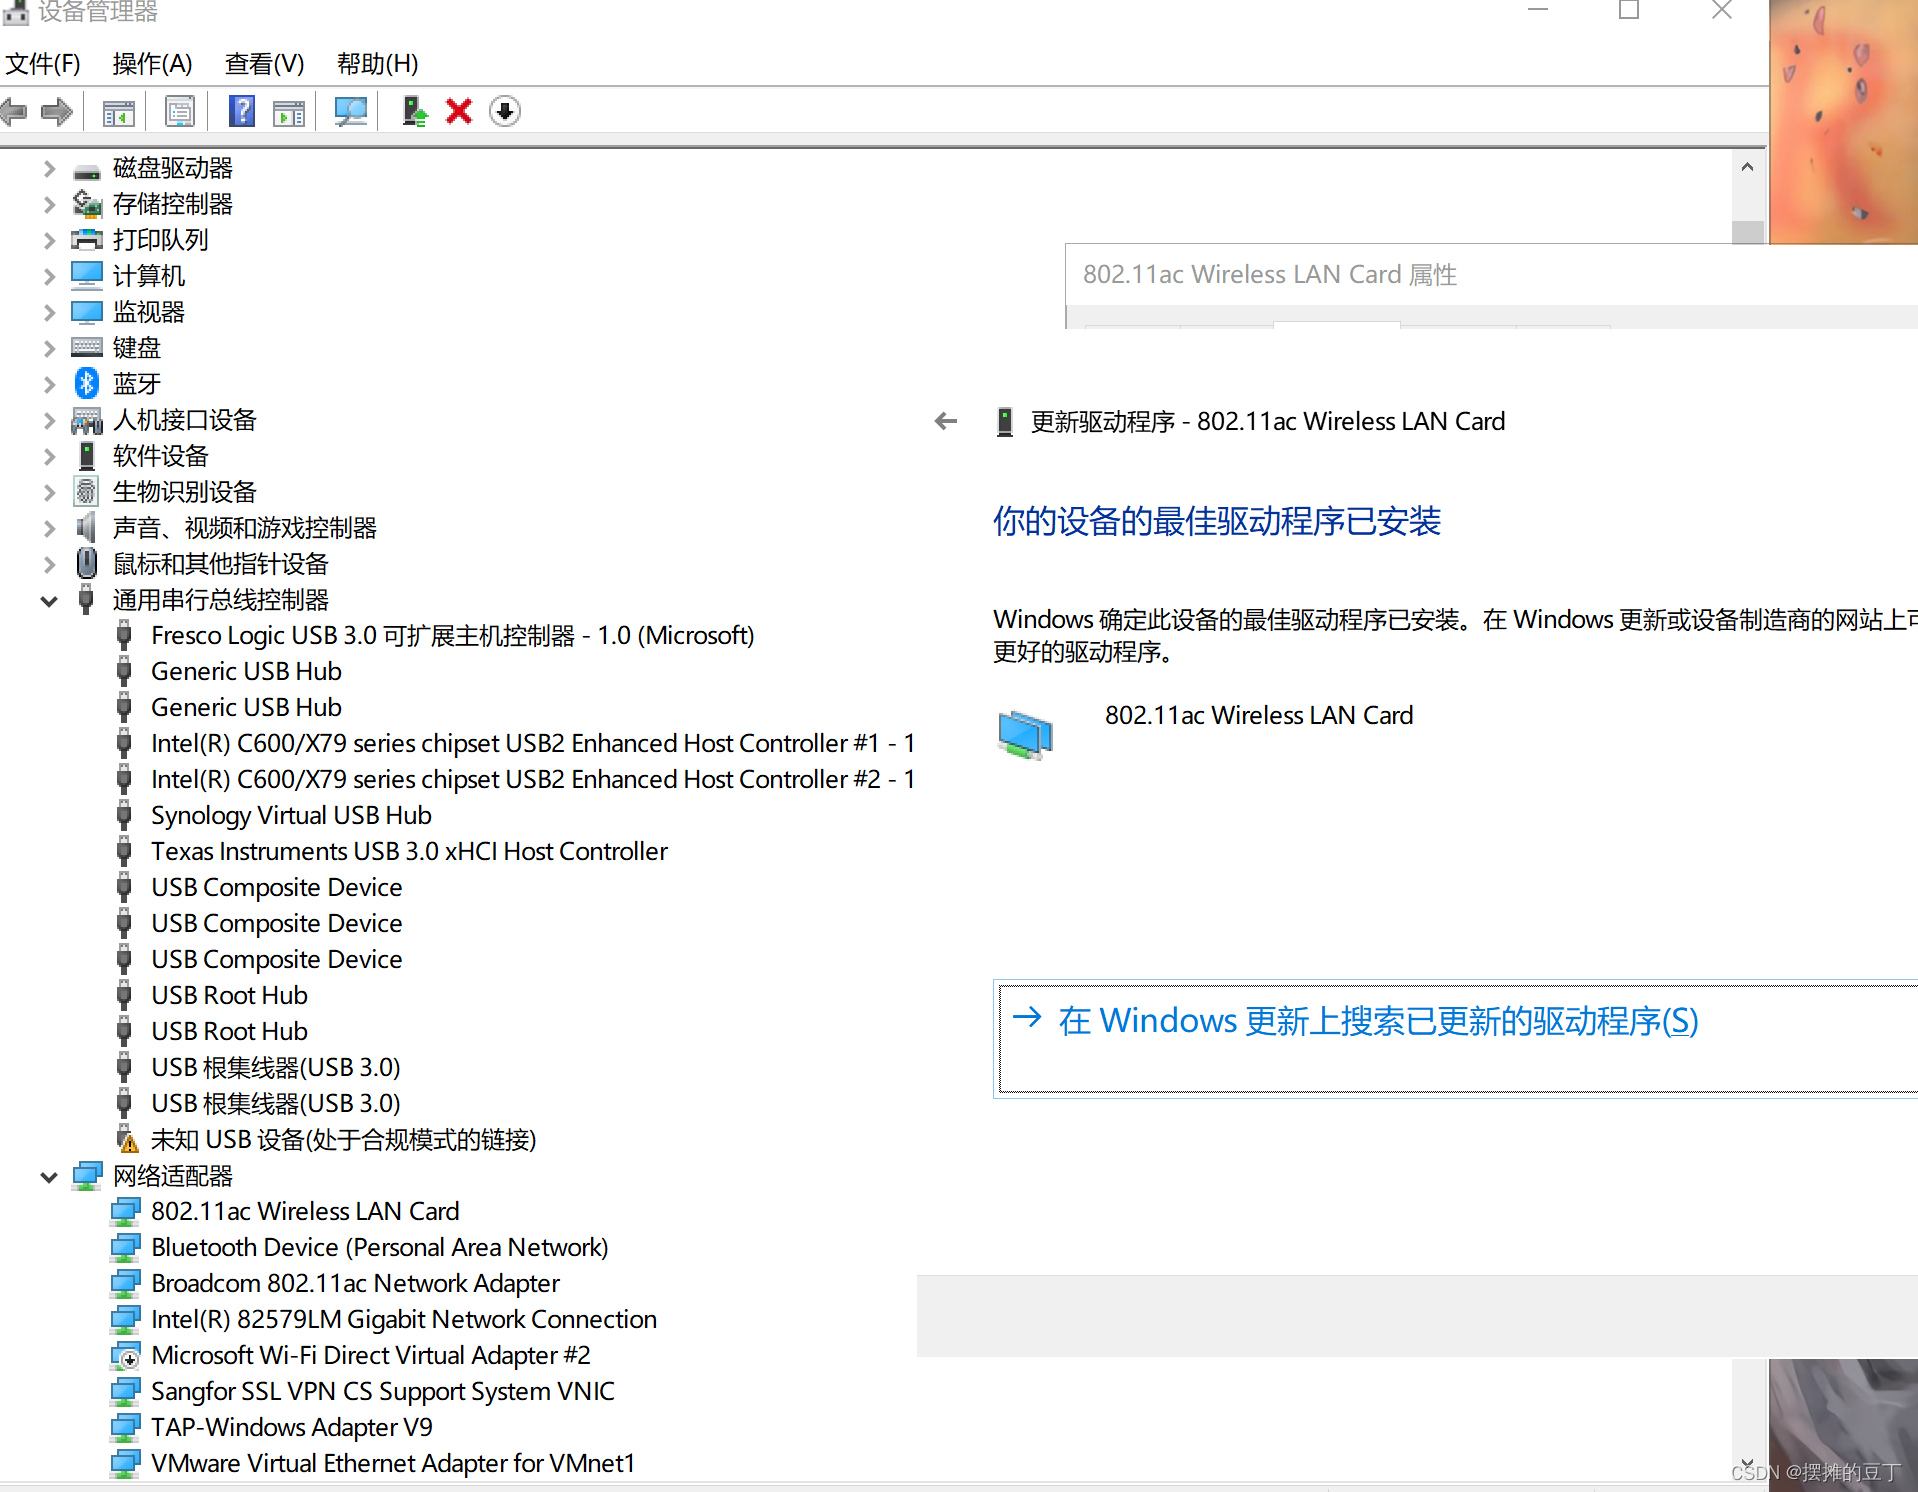Click the device list scrollbar thumb
Image resolution: width=1918 pixels, height=1492 pixels.
[1747, 232]
